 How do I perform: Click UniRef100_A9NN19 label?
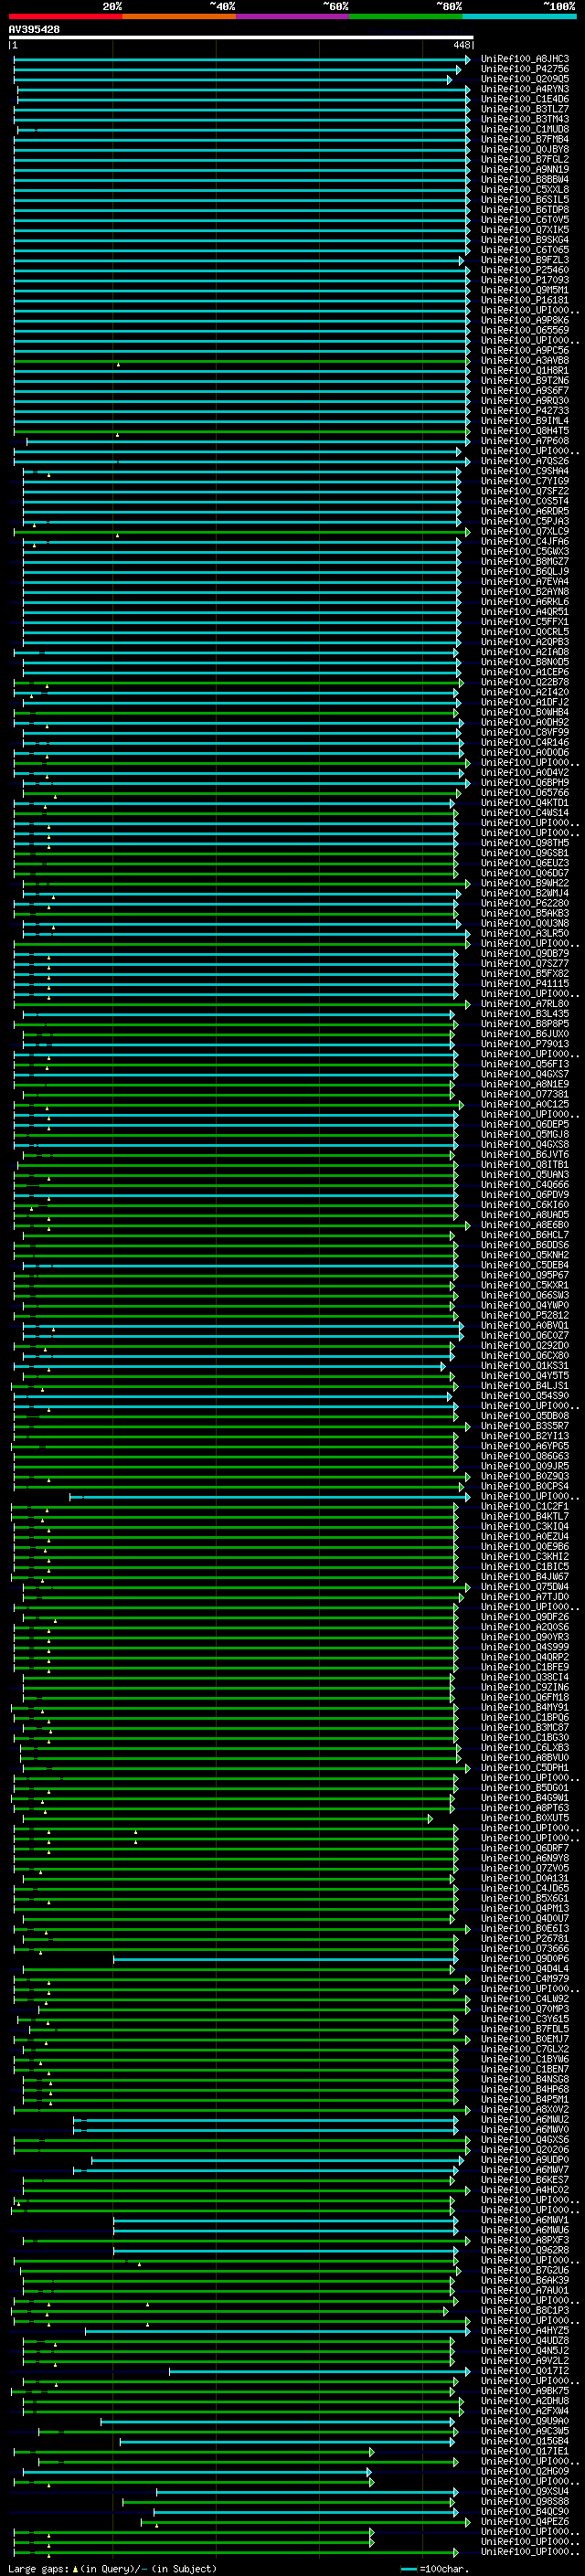click(525, 169)
